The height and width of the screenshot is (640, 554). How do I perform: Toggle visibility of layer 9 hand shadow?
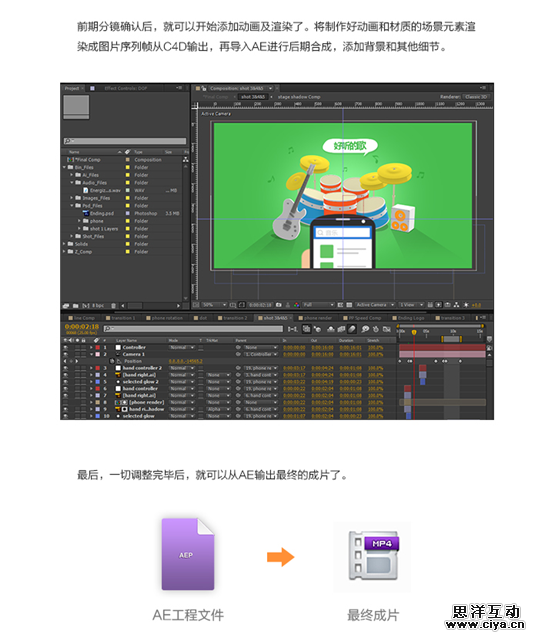(66, 409)
